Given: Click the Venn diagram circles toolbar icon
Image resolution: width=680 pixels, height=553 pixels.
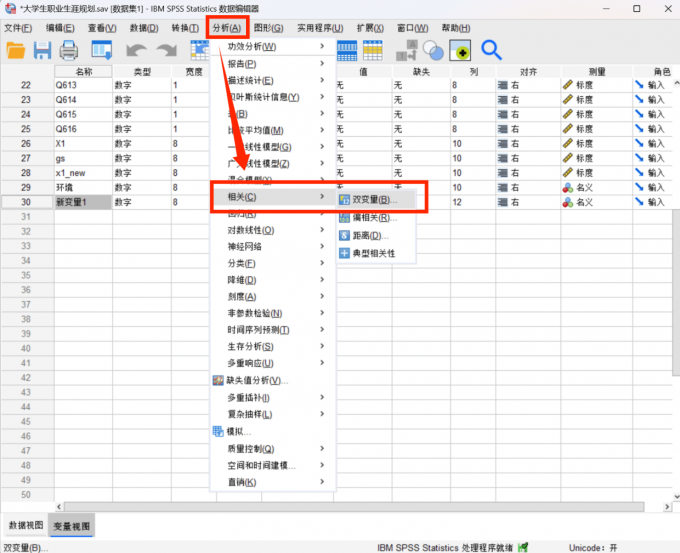Looking at the screenshot, I should [433, 50].
